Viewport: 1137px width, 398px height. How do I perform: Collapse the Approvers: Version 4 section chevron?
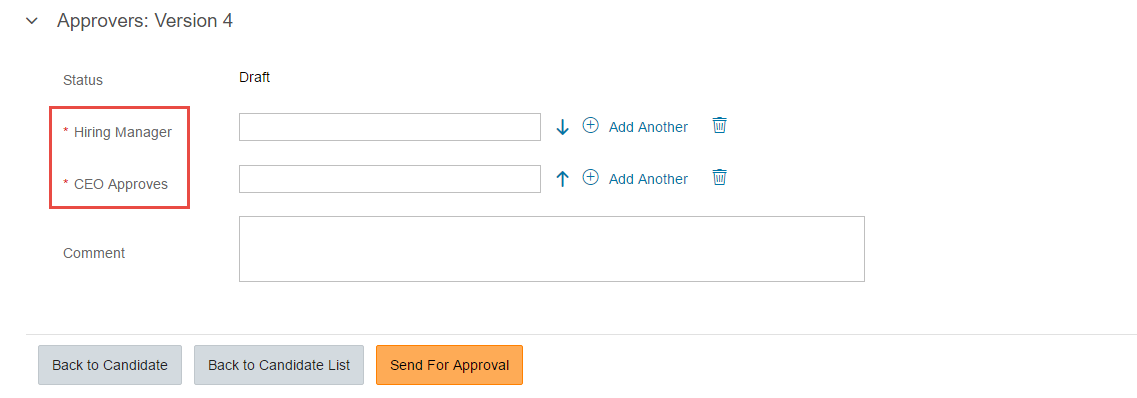coord(31,21)
